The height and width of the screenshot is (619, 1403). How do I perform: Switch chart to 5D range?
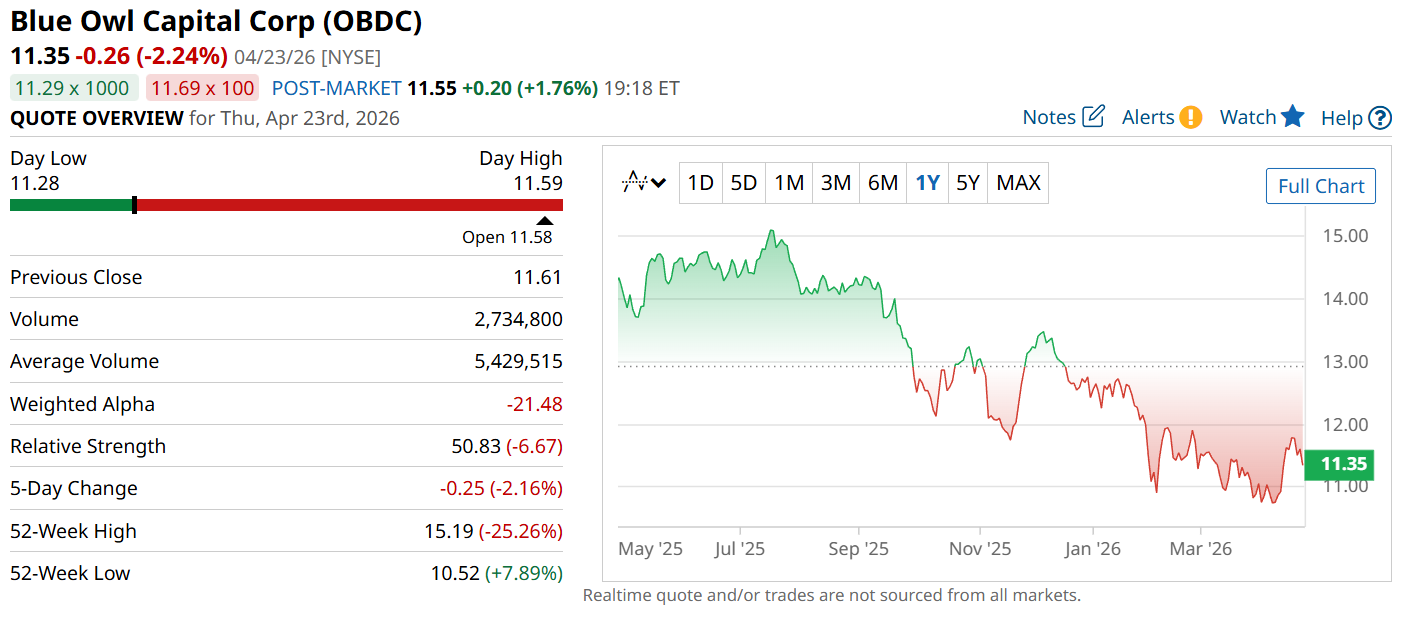coord(743,183)
